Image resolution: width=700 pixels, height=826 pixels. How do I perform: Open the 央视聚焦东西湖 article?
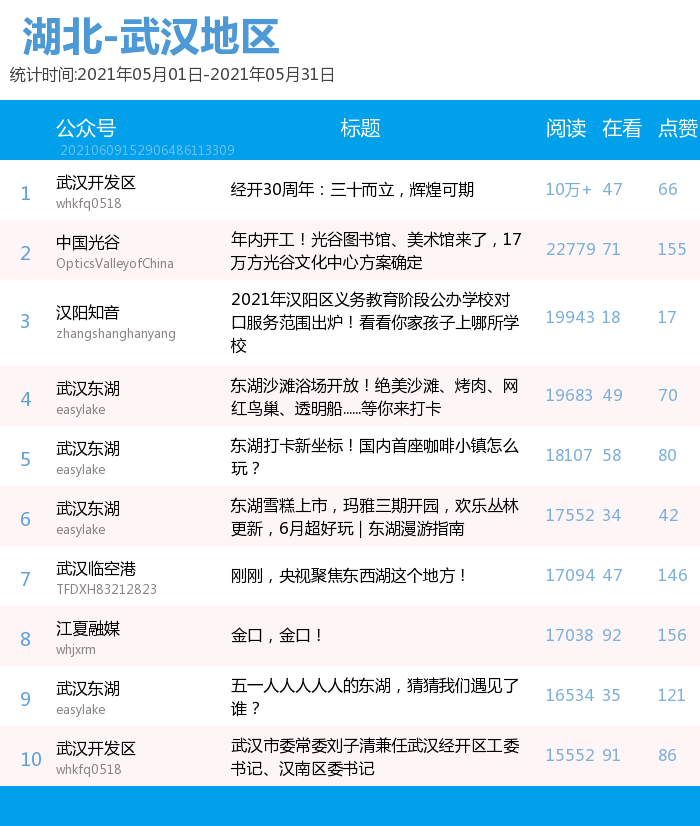click(349, 576)
